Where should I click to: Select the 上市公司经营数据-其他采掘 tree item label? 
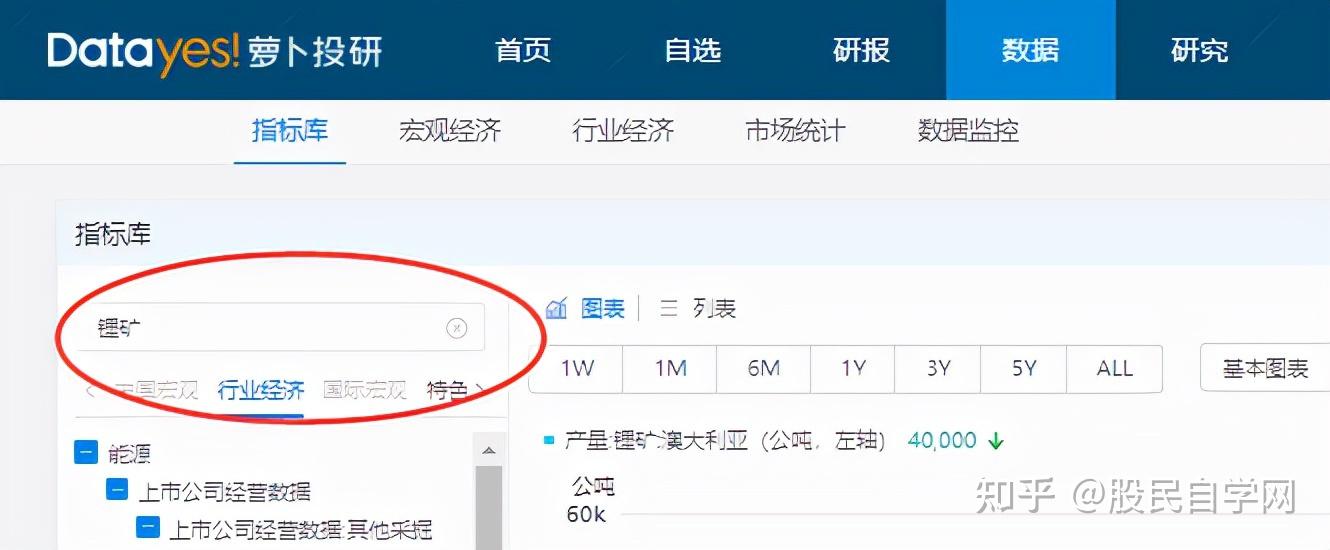301,528
